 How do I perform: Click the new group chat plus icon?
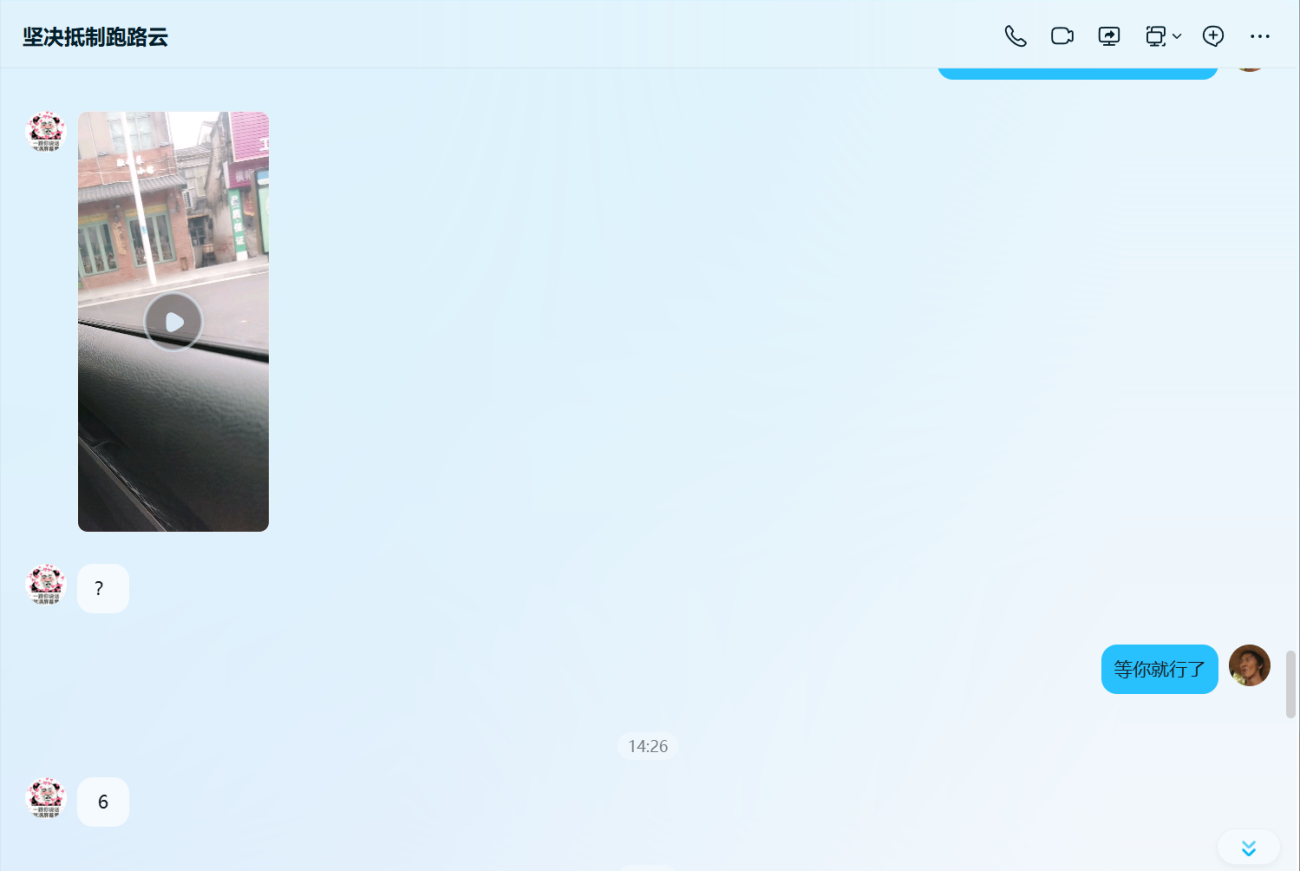(x=1213, y=37)
